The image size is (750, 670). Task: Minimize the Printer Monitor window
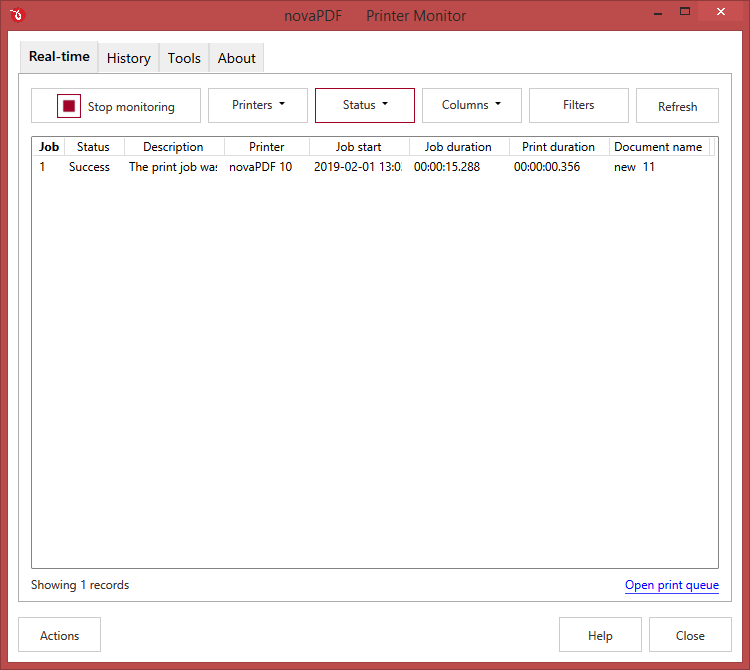(658, 12)
